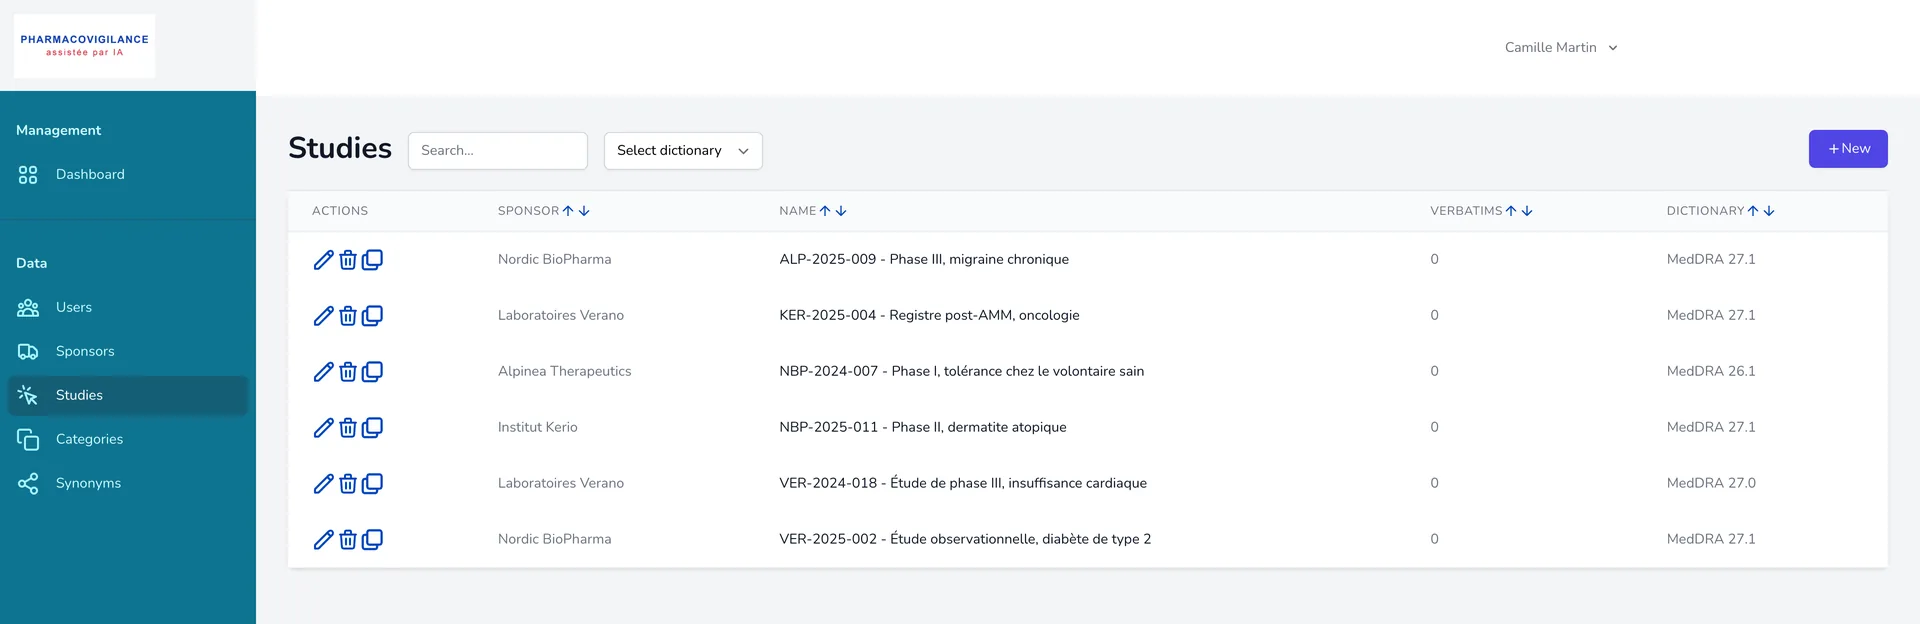Viewport: 1920px width, 624px height.
Task: Click verbatims count in NBP-2025-011 row
Action: coord(1434,427)
